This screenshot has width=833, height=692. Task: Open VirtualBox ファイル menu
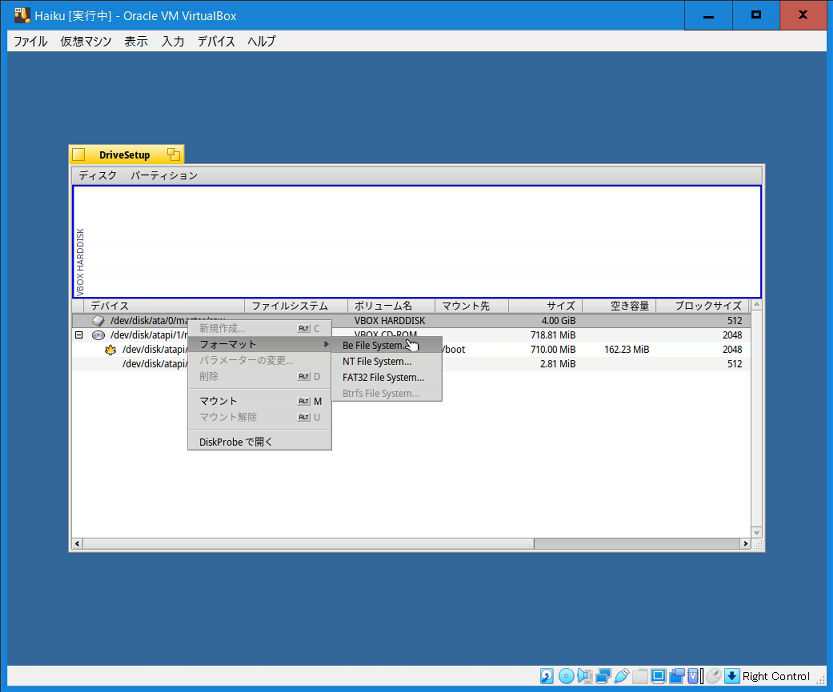coord(30,41)
